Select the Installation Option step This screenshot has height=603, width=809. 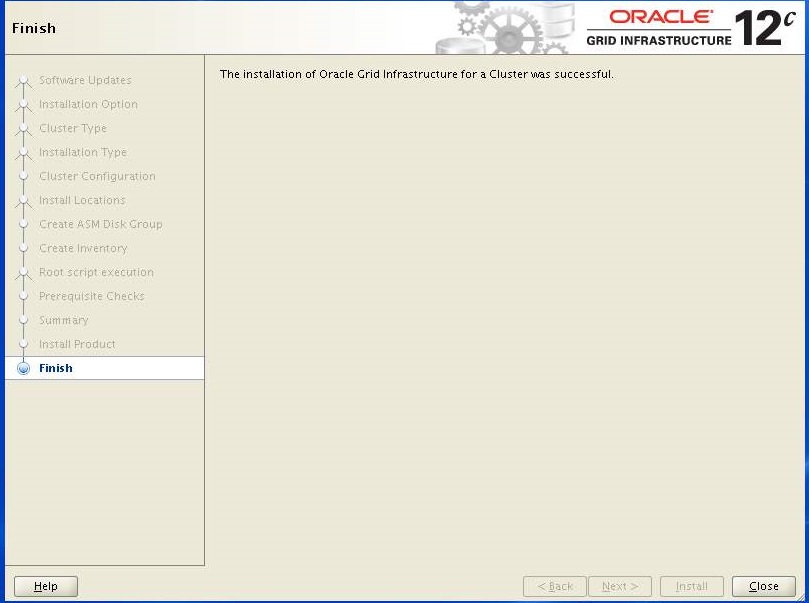pos(88,104)
